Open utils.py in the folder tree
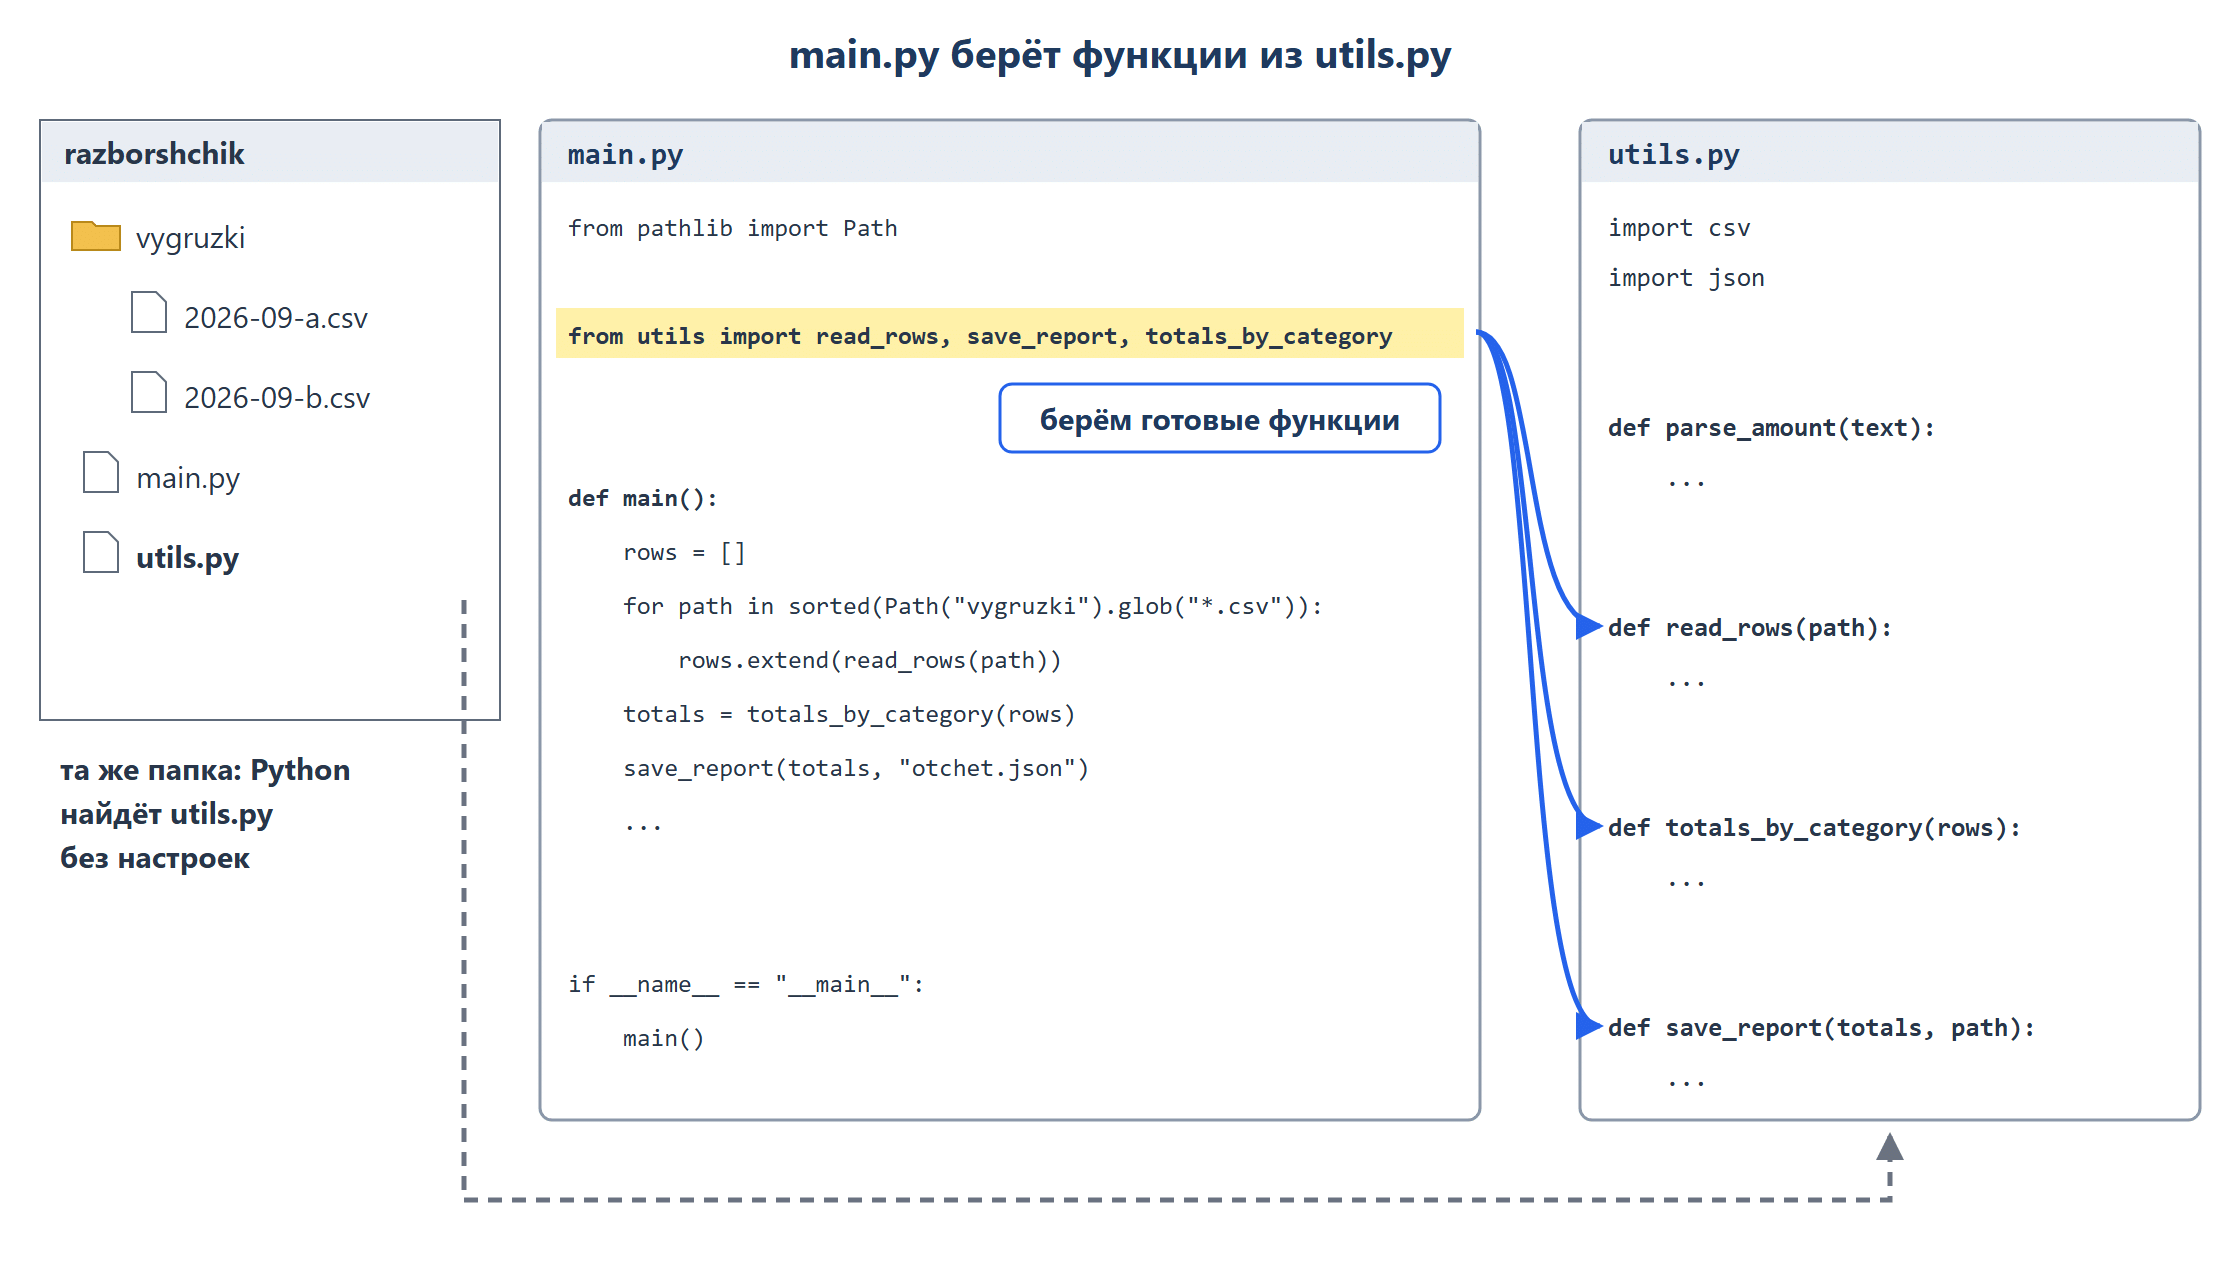The height and width of the screenshot is (1280, 2240). (x=188, y=558)
